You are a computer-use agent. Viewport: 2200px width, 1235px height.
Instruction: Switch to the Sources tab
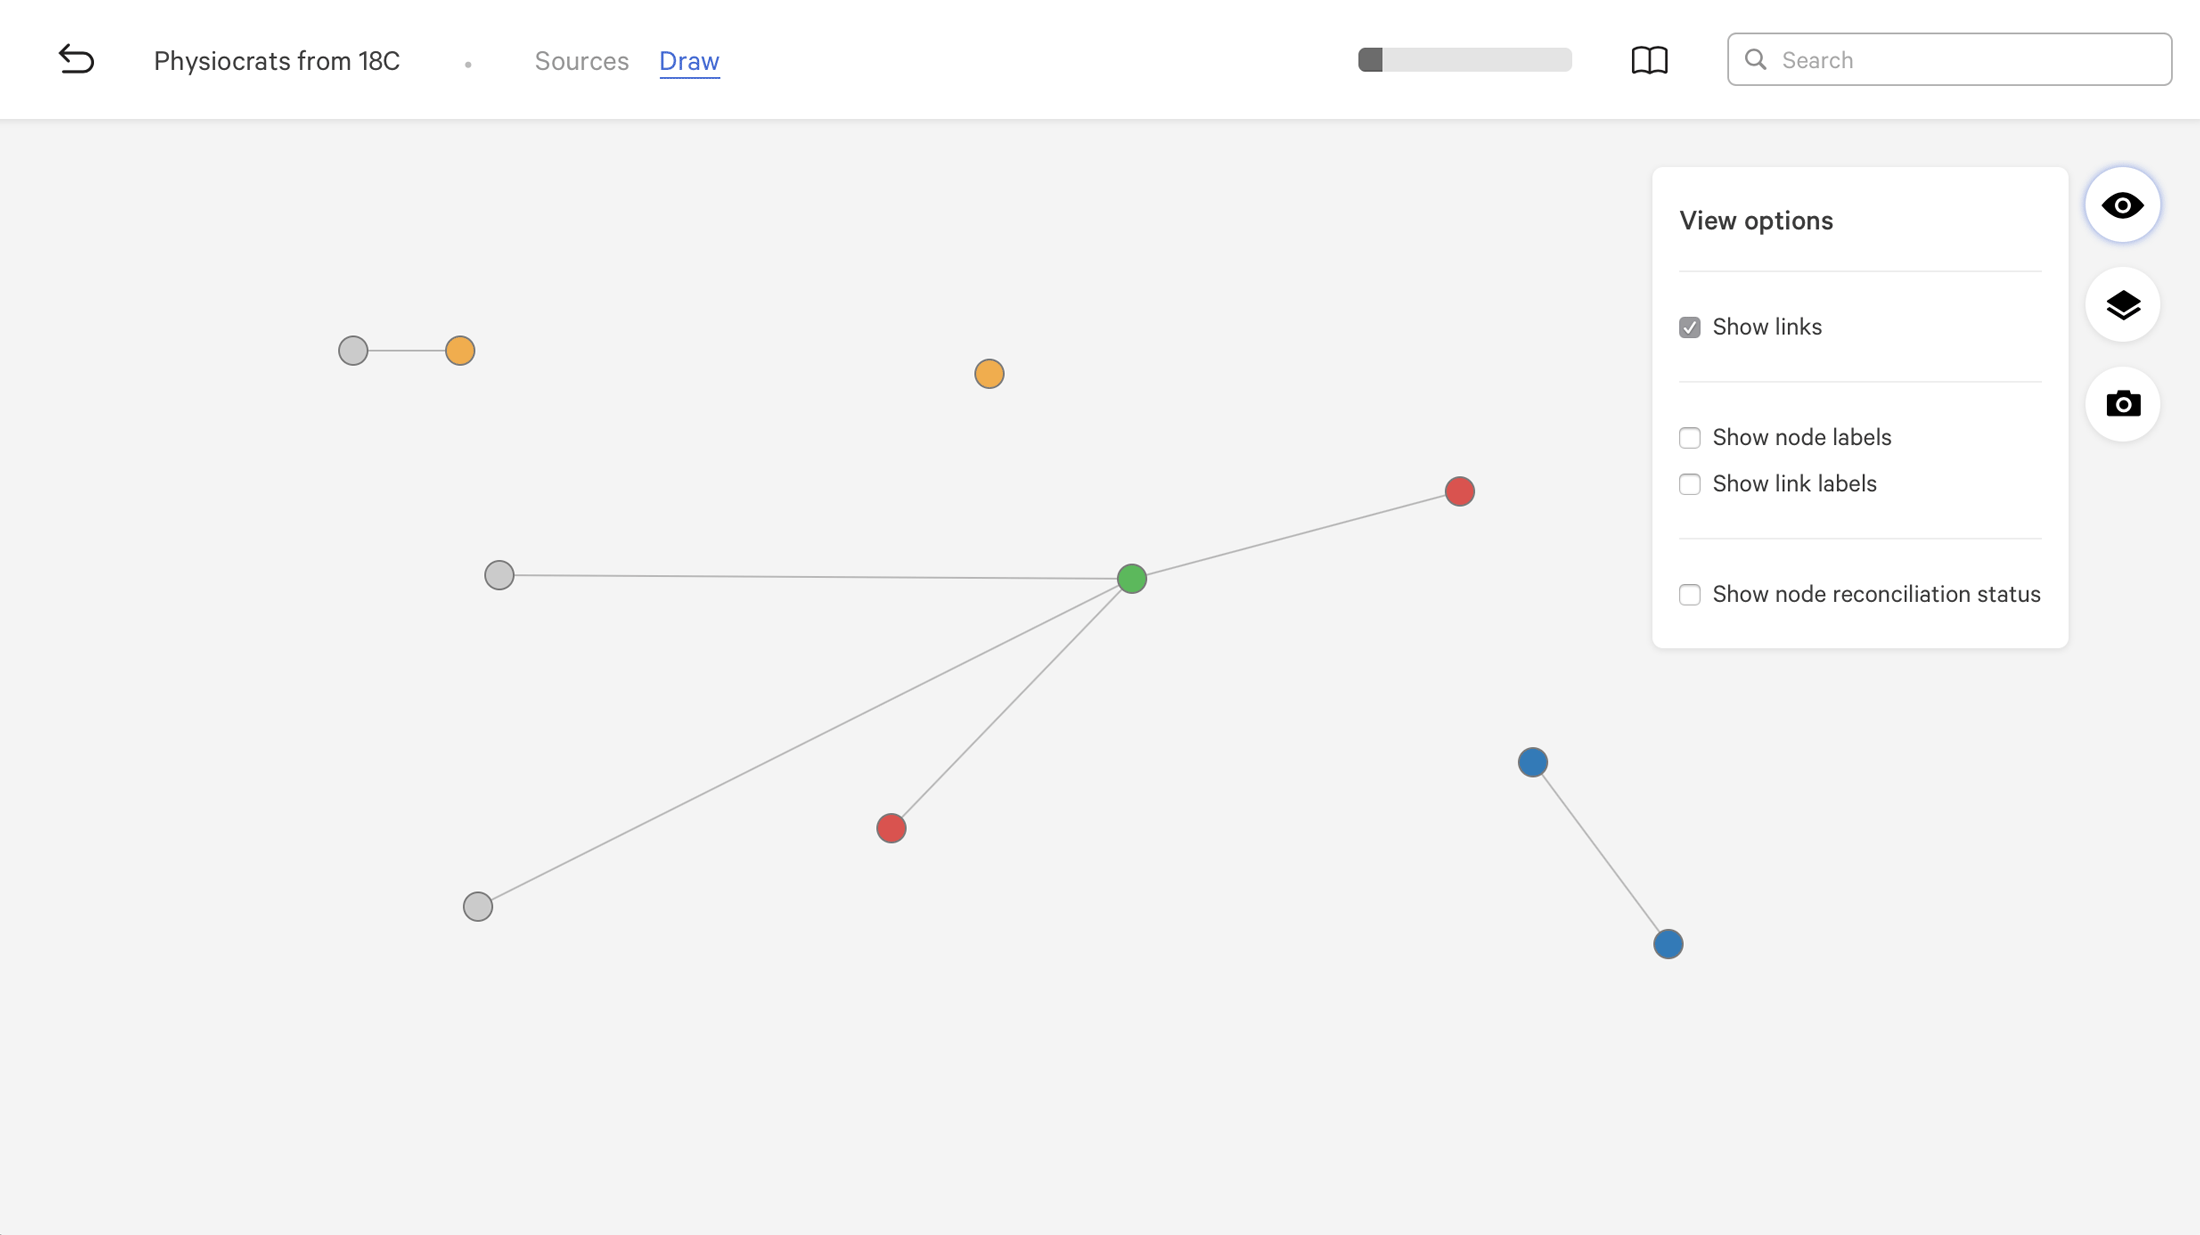(582, 60)
